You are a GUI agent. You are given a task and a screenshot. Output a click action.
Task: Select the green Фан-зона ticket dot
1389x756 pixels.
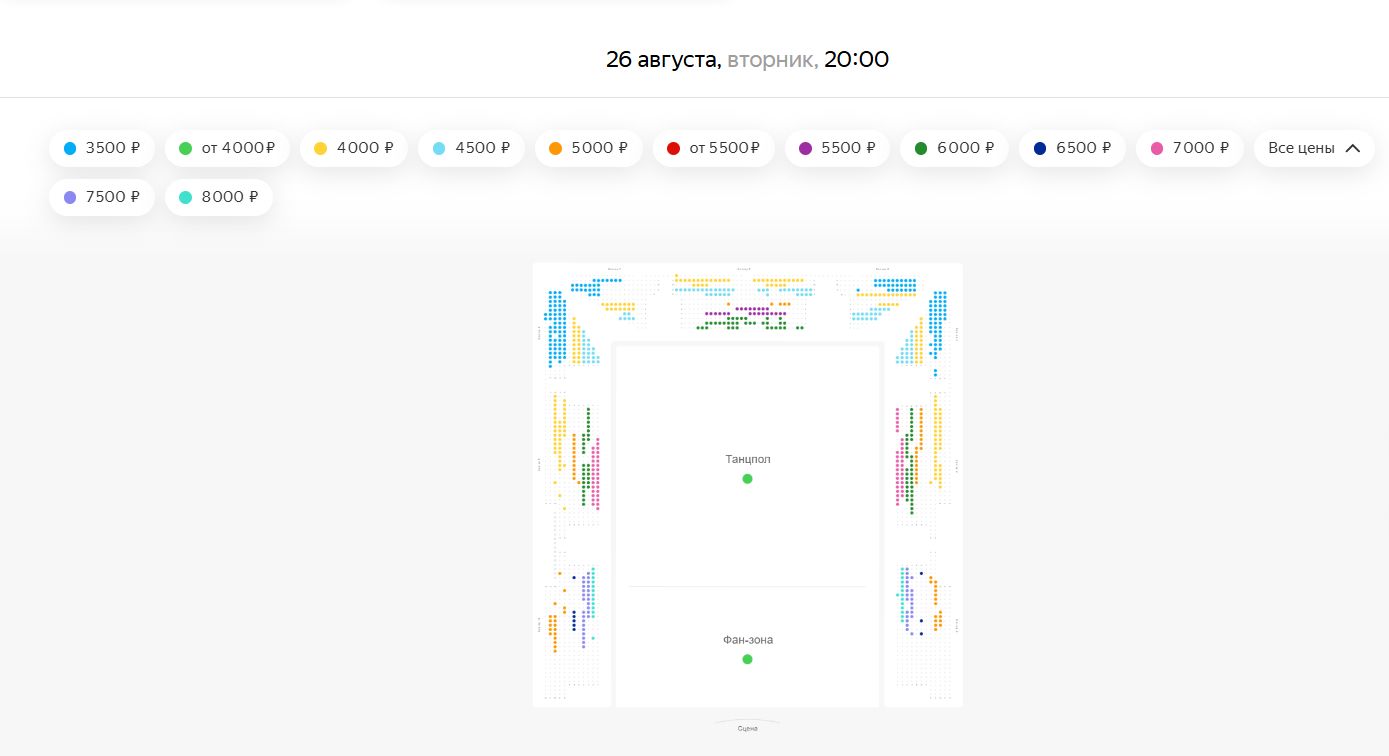pos(747,659)
